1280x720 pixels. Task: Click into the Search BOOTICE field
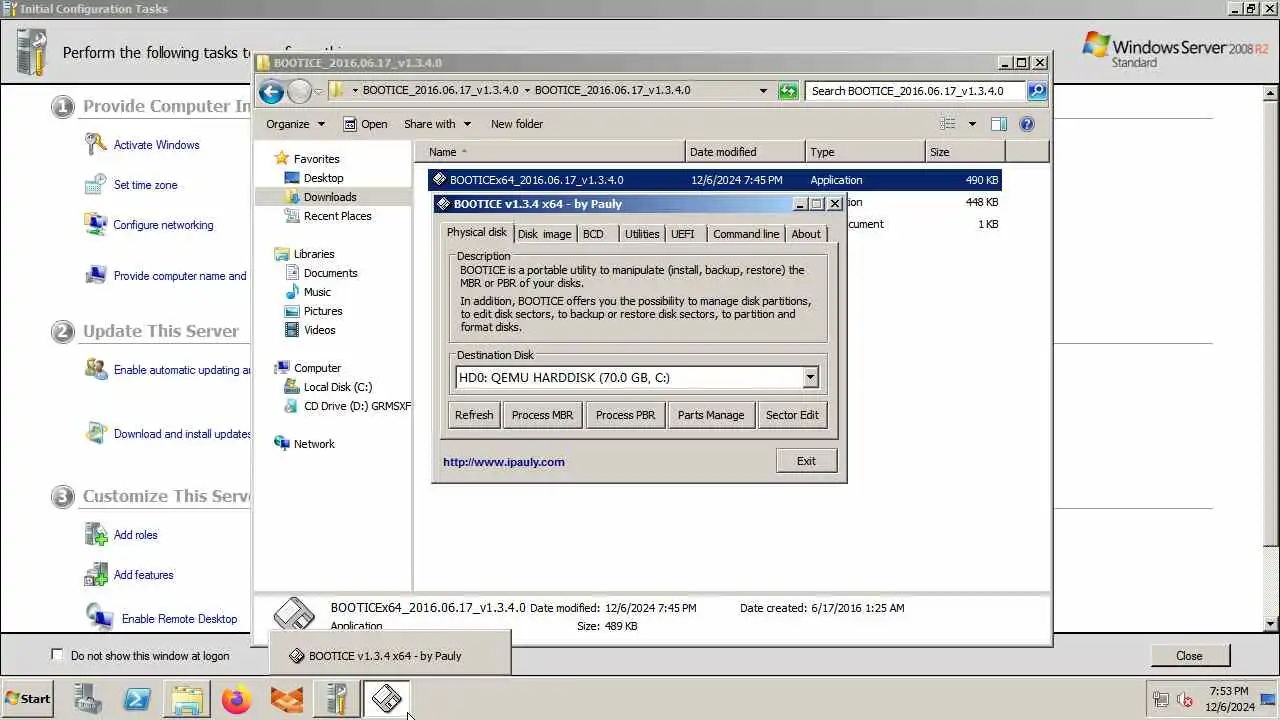pyautogui.click(x=915, y=91)
